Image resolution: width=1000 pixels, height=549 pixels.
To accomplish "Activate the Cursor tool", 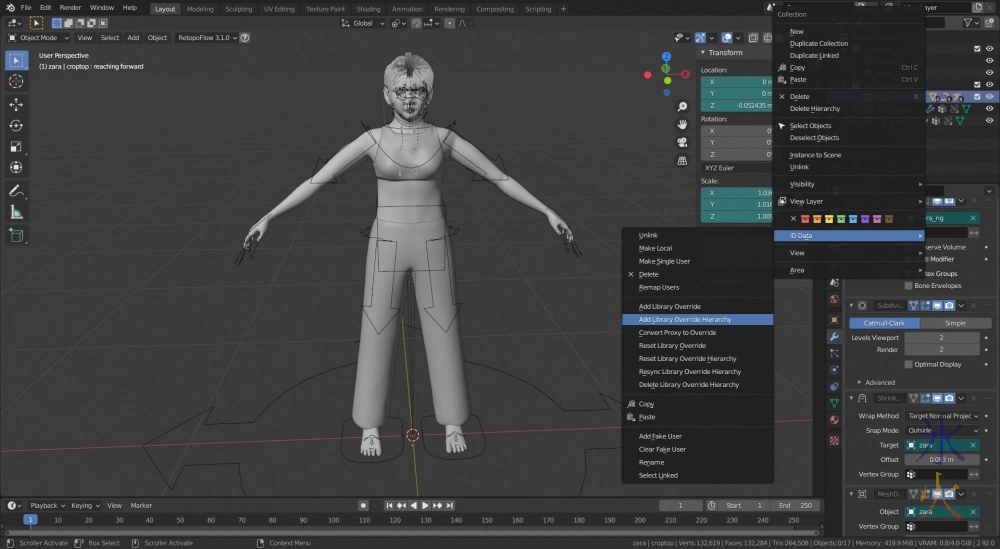I will click(16, 81).
